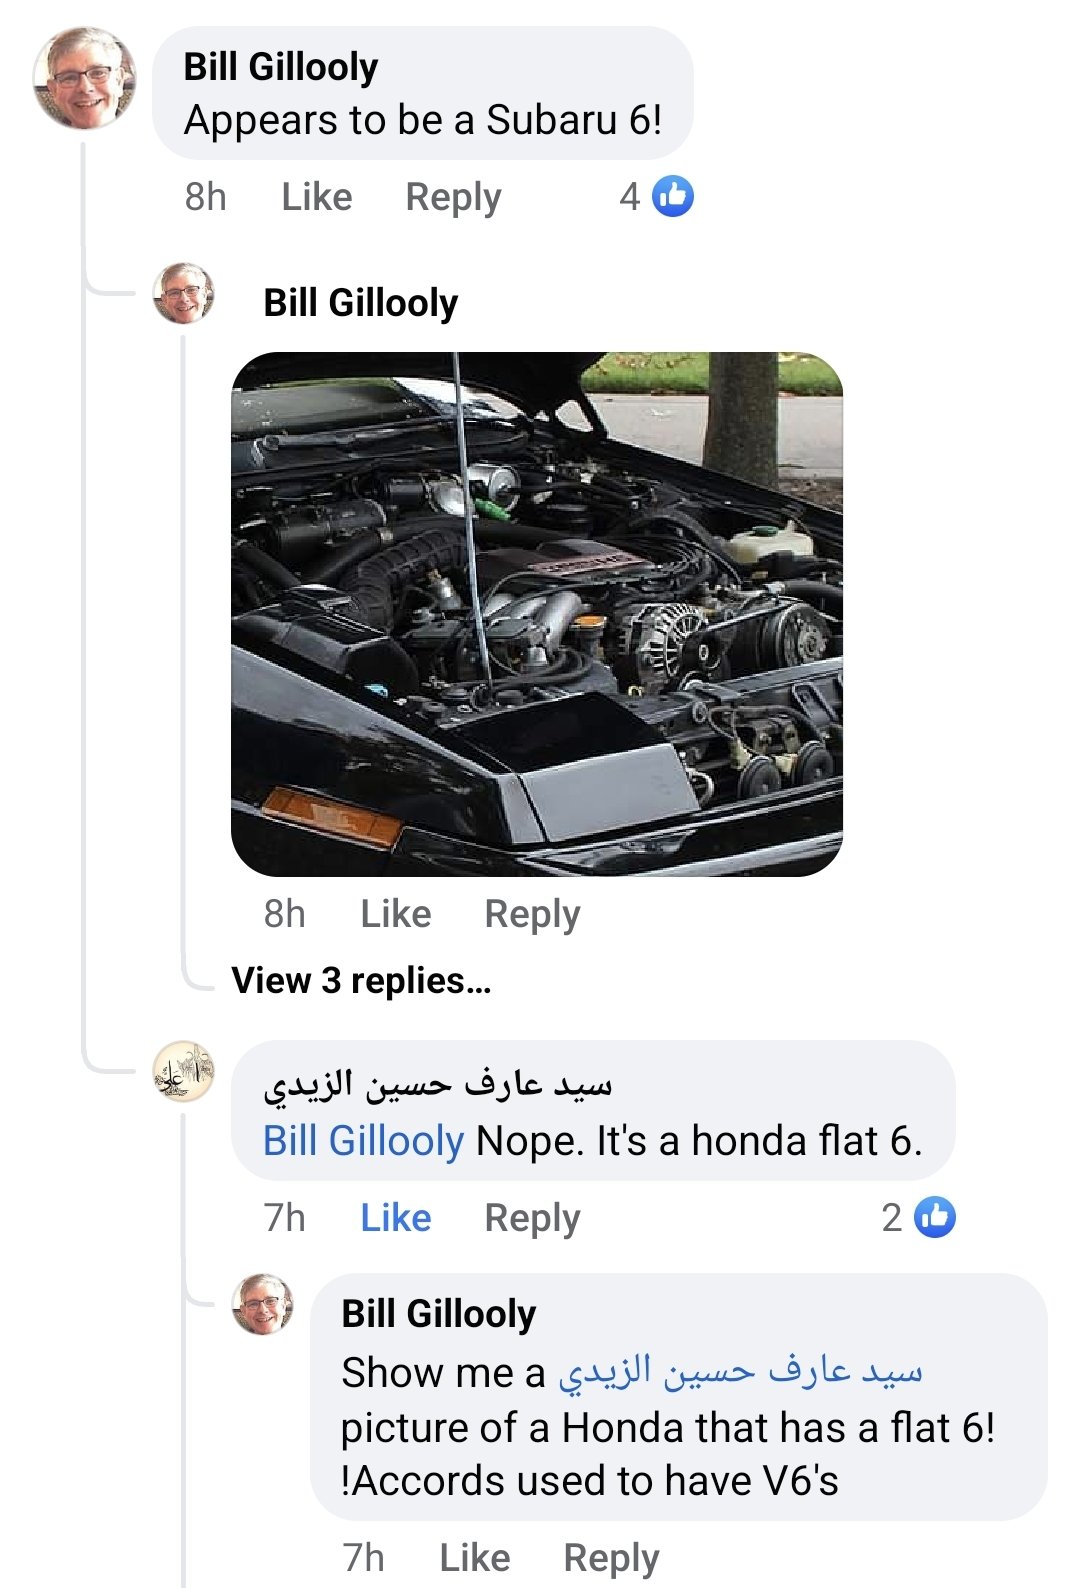
Task: Expand View 3 replies
Action: click(361, 981)
